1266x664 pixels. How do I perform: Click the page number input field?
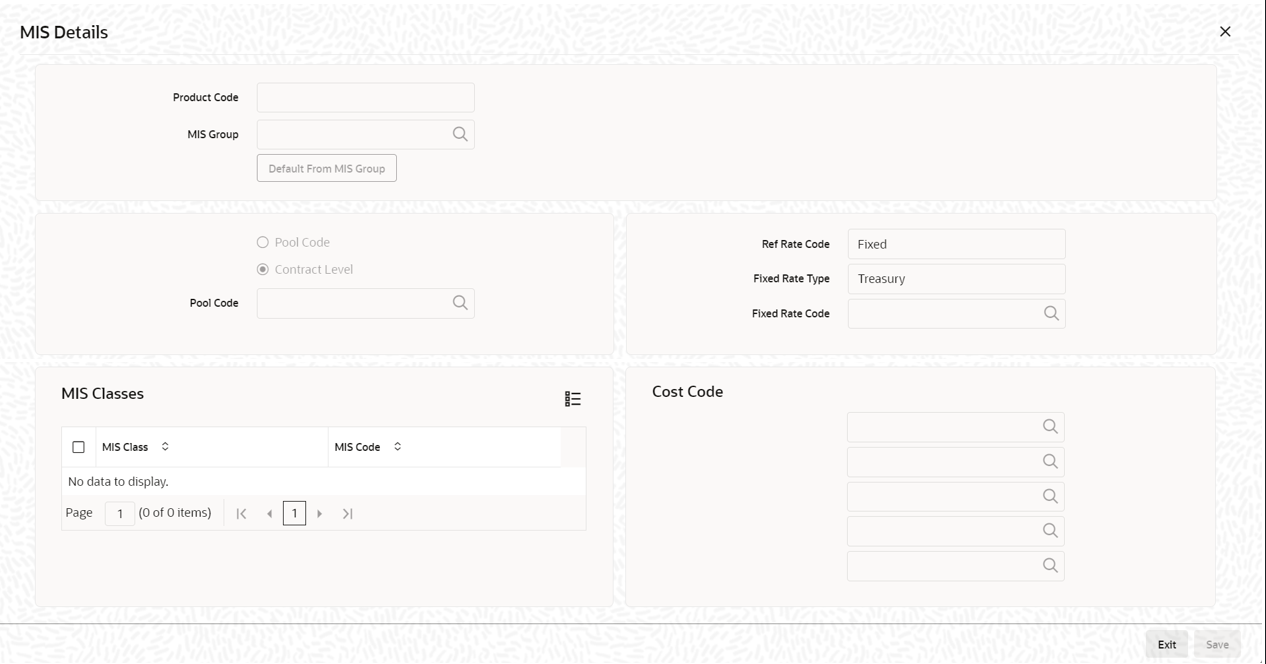tap(119, 513)
